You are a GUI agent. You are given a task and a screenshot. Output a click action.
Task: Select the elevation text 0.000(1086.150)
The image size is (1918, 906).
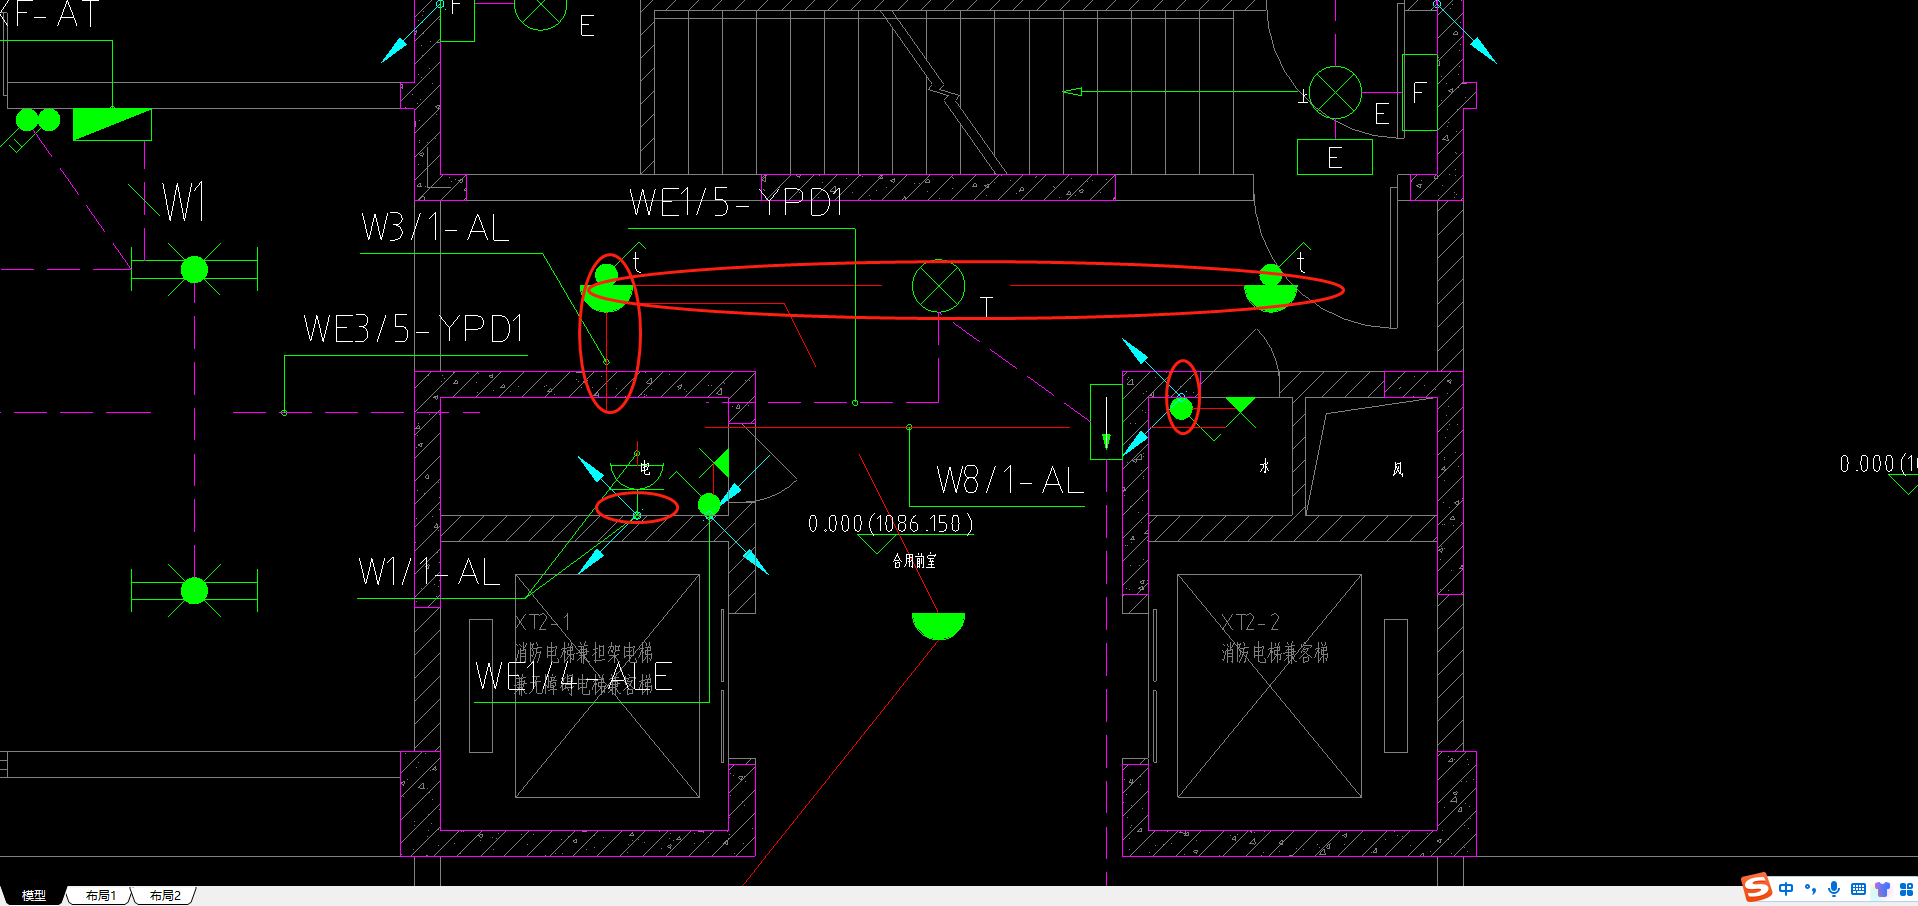[x=890, y=524]
